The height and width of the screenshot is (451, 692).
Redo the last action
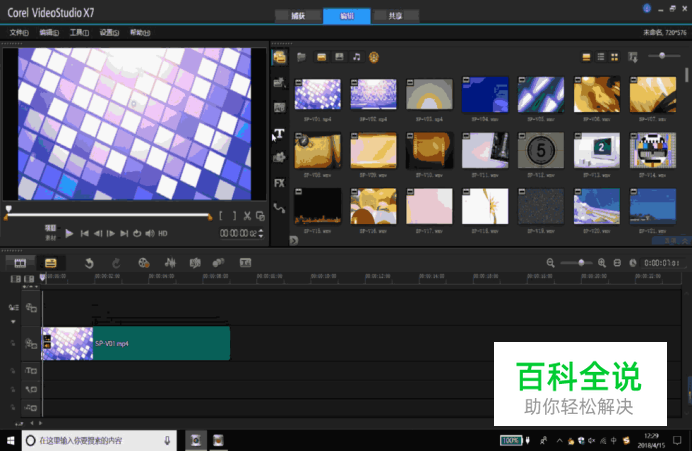(116, 263)
